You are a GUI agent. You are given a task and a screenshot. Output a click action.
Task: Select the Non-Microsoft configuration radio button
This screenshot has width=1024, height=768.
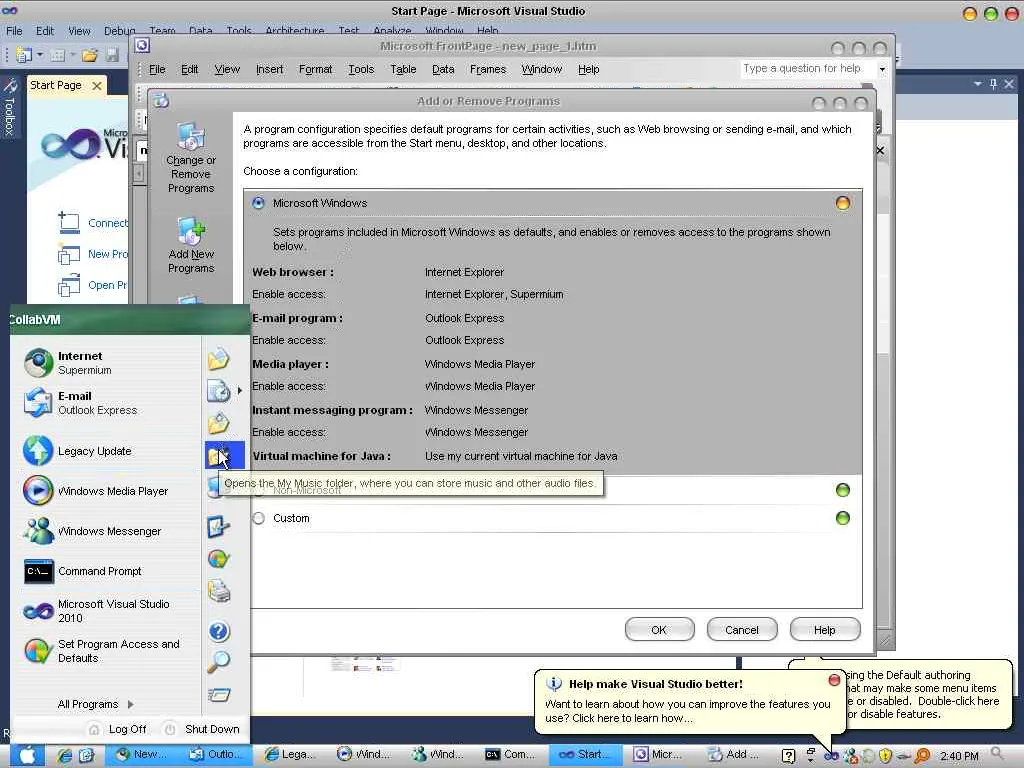pos(259,490)
